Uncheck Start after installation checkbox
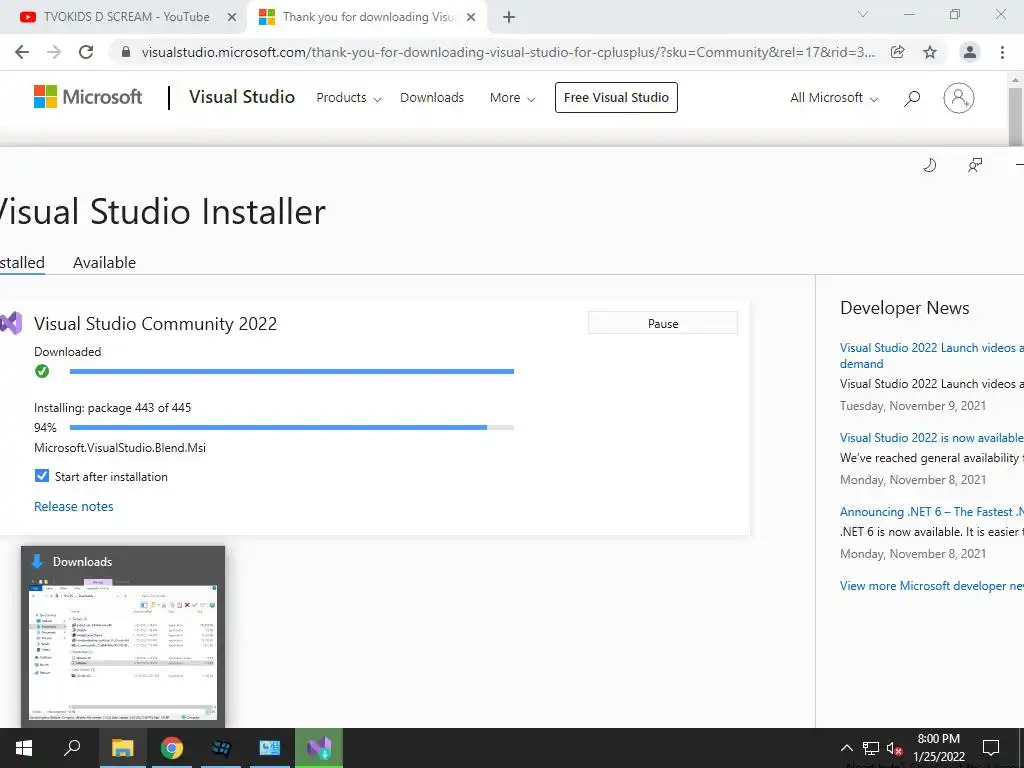The image size is (1024, 768). point(42,475)
